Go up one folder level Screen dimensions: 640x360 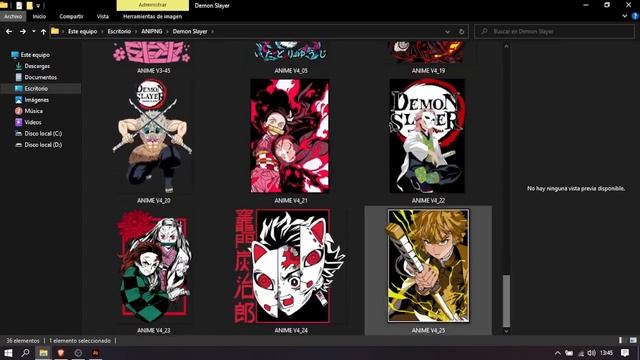point(43,31)
